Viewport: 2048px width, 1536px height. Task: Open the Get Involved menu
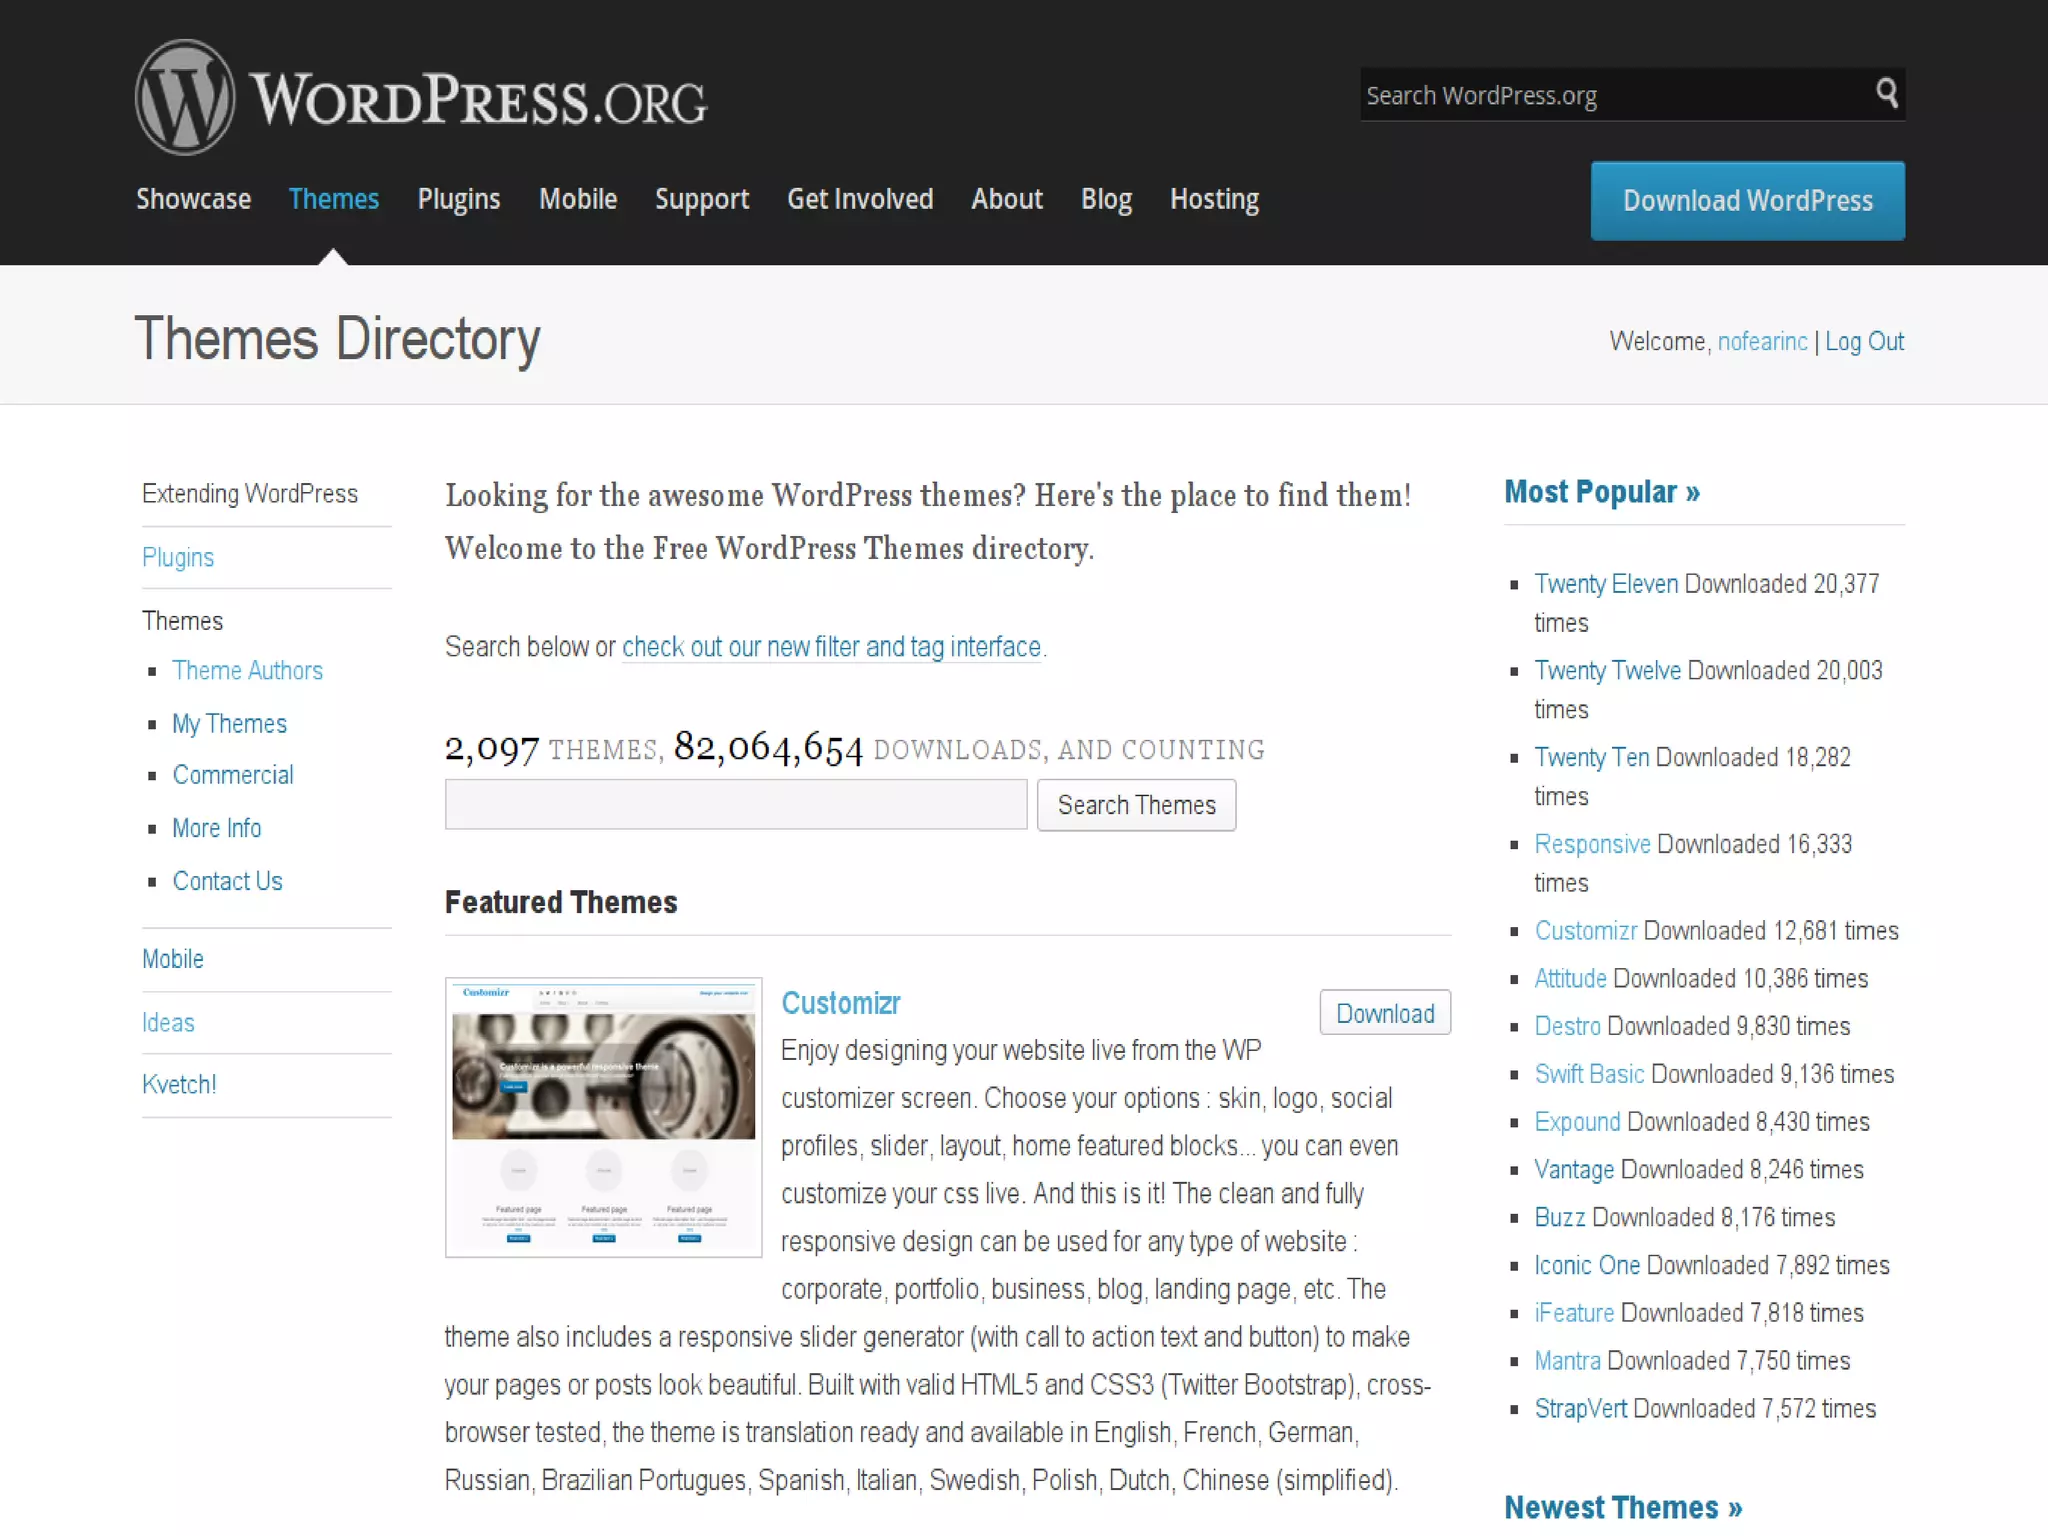point(860,199)
